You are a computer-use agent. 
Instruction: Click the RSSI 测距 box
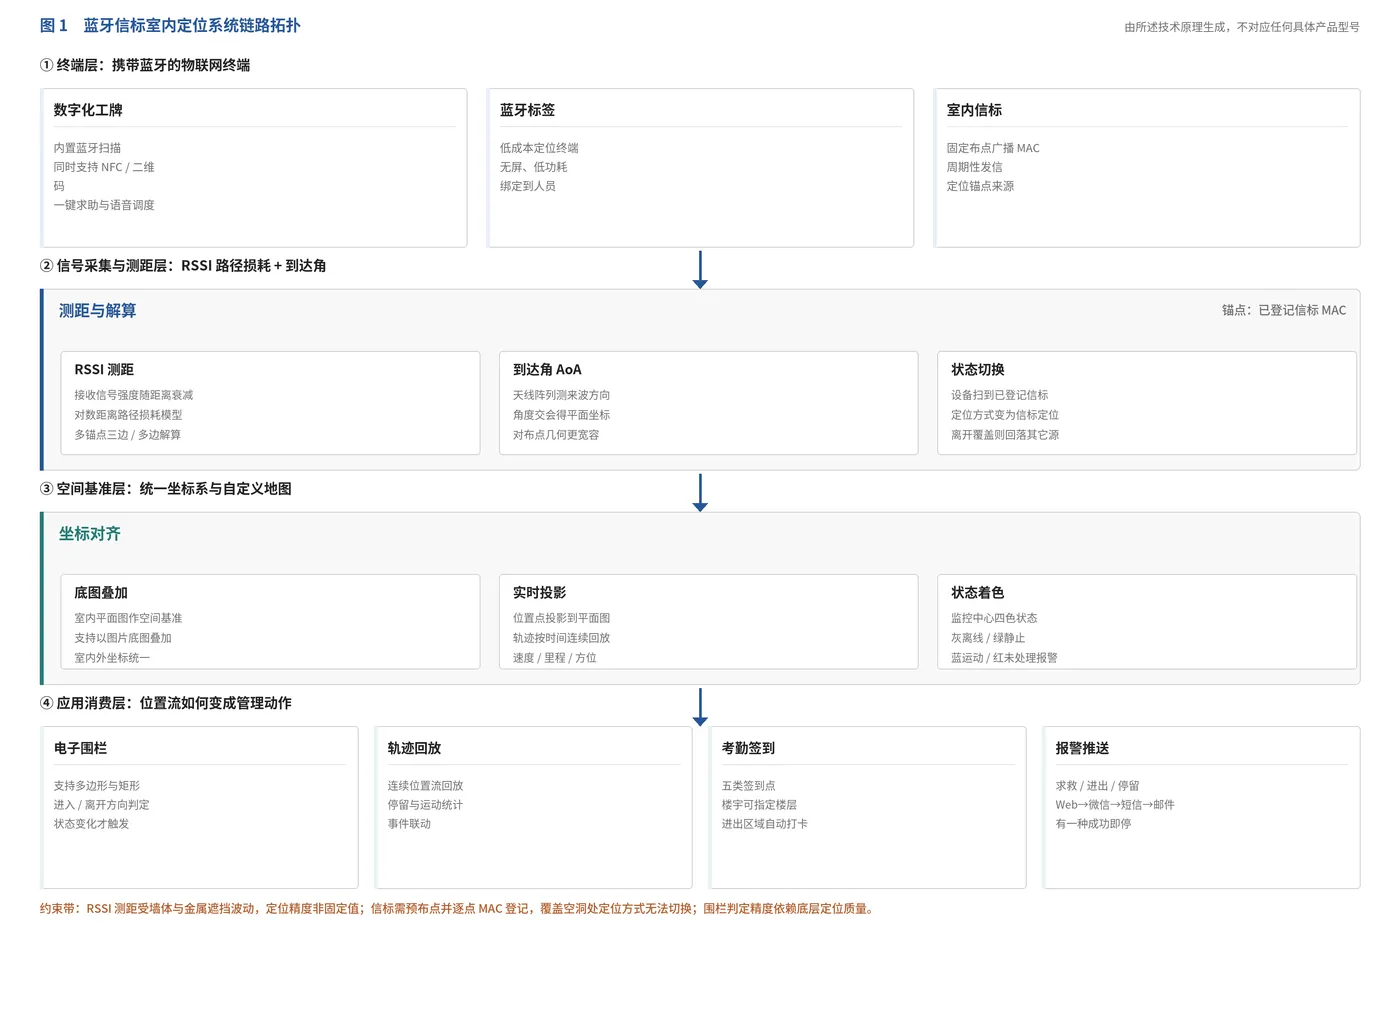click(270, 403)
